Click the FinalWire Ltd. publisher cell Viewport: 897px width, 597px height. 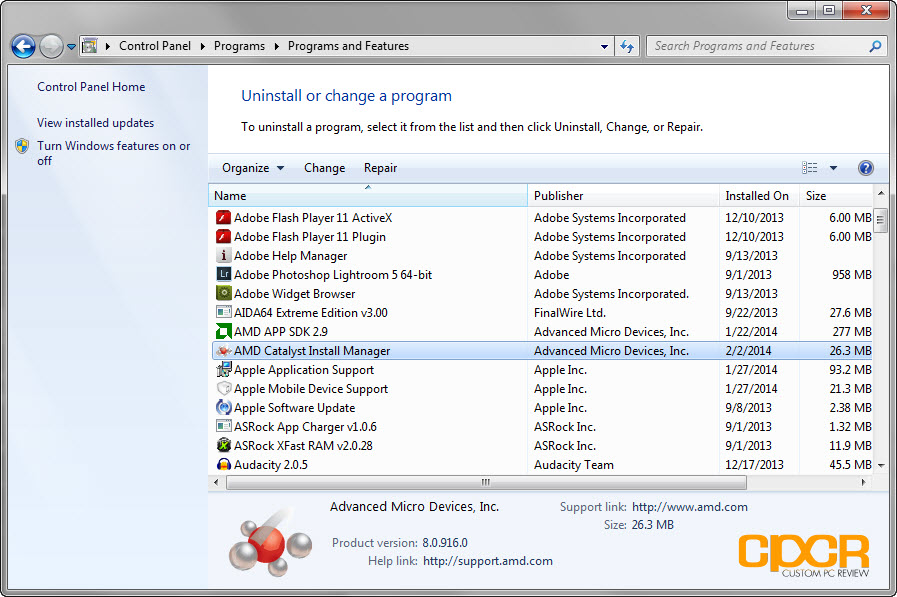point(570,313)
